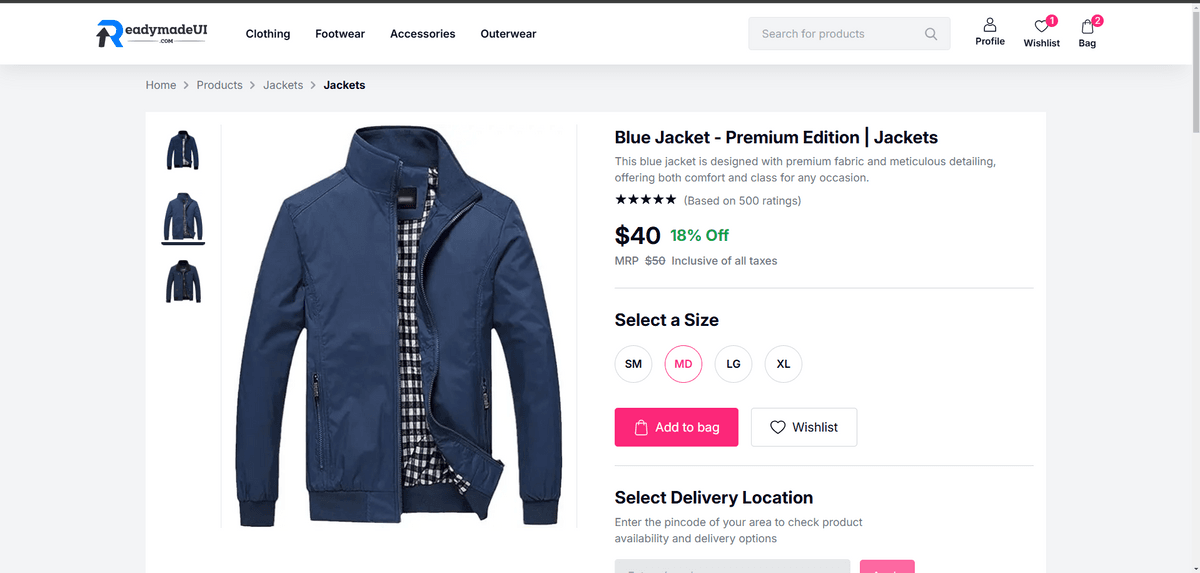This screenshot has width=1200, height=573.
Task: Go to Products breadcrumb link
Action: tap(219, 85)
